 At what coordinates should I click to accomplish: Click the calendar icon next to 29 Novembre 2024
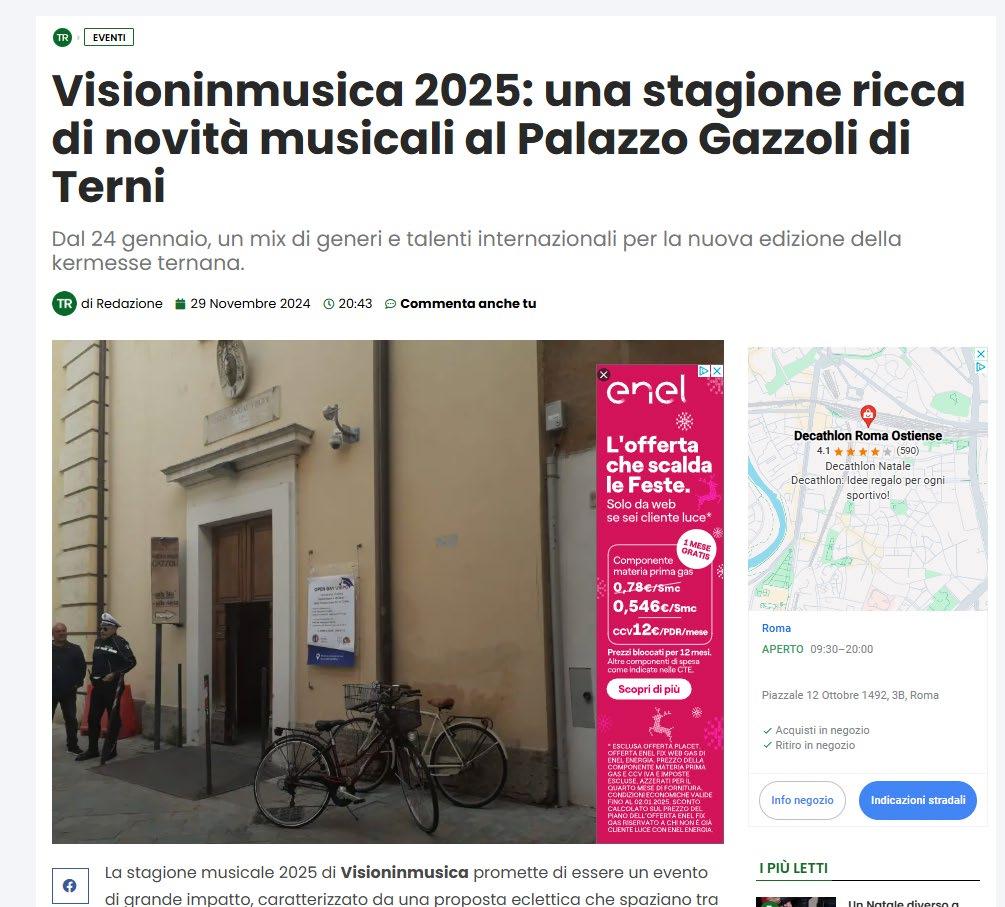click(180, 304)
